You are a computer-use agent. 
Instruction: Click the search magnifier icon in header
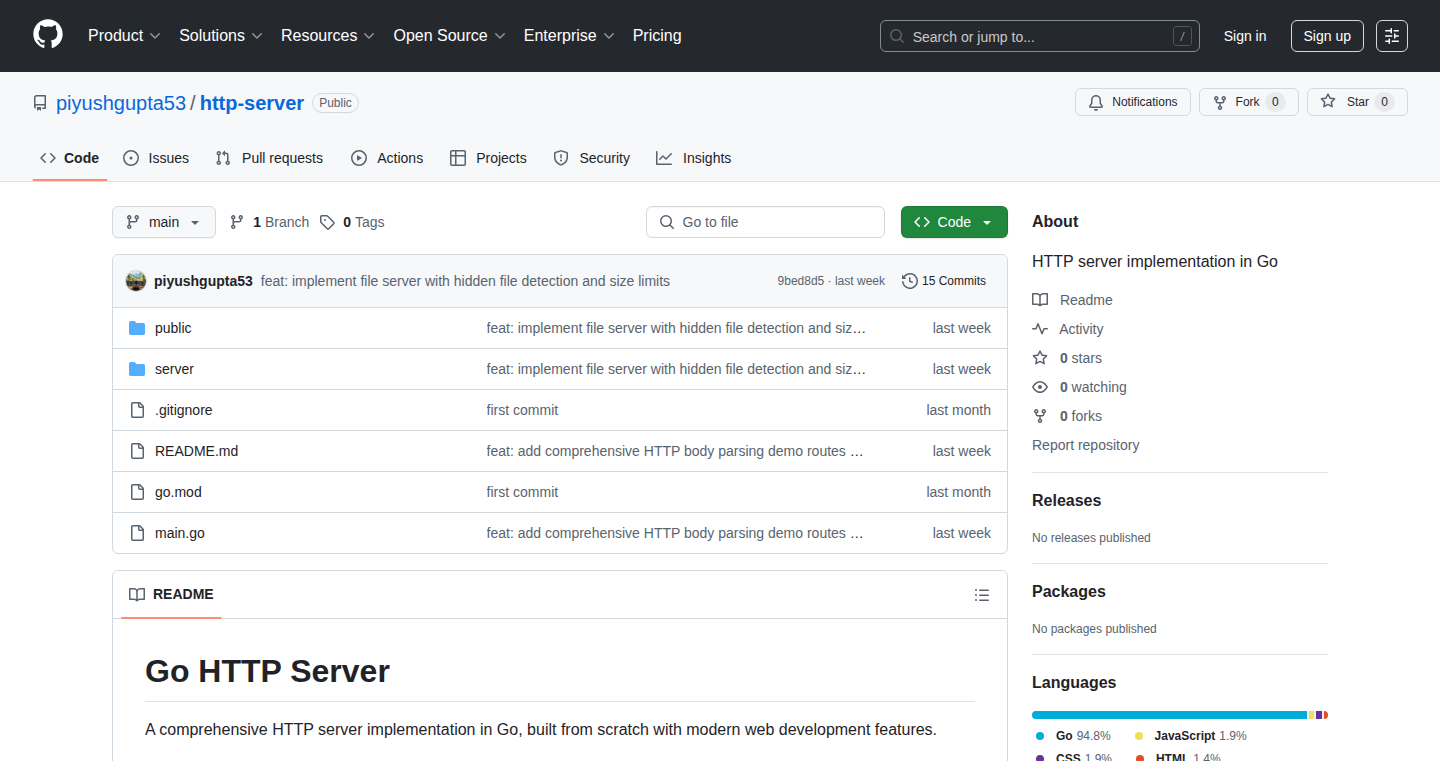(x=897, y=36)
